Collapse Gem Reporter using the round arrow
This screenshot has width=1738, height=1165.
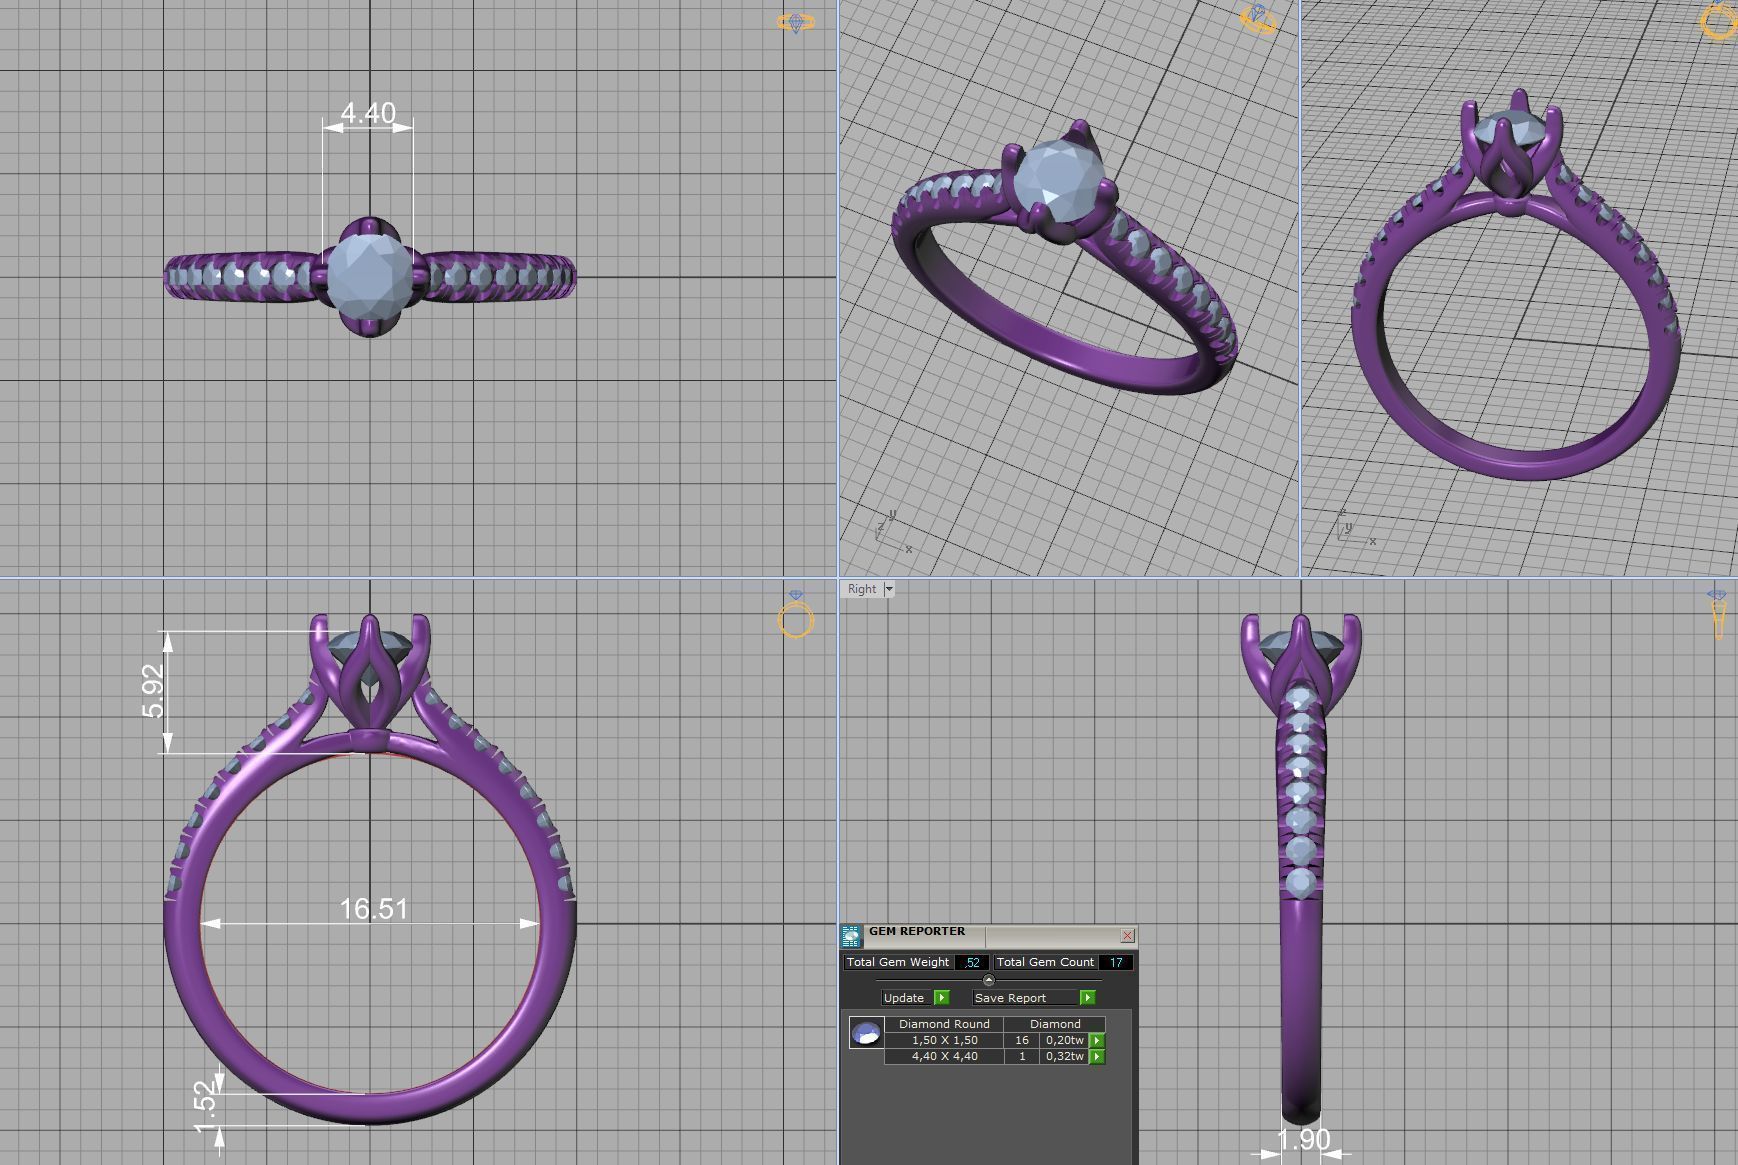989,980
